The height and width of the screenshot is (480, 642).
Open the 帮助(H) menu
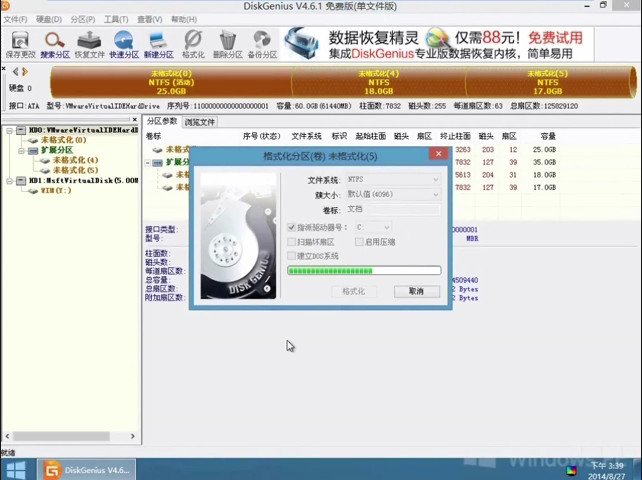tap(184, 20)
